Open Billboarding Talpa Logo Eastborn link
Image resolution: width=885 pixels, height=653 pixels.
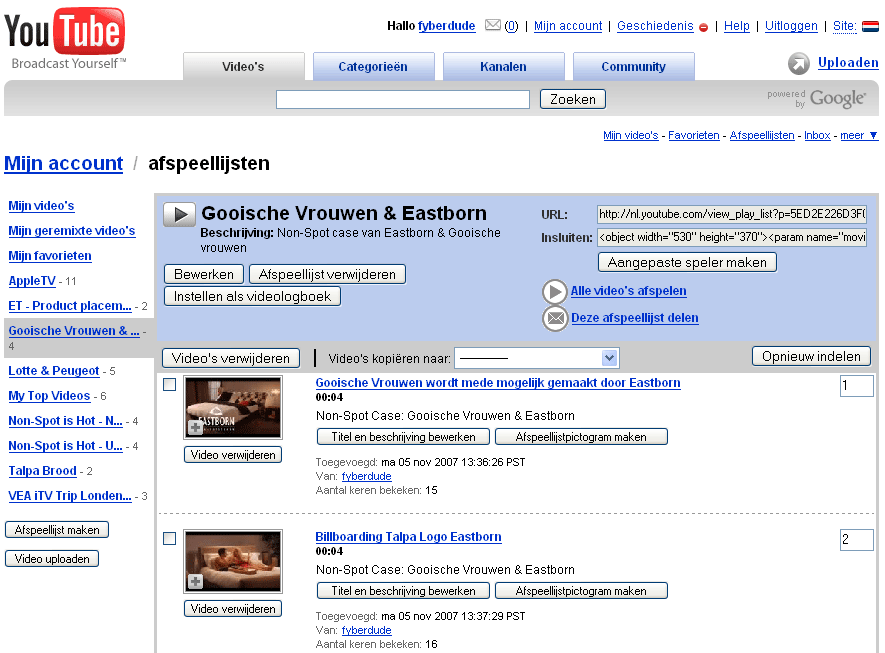pos(408,537)
